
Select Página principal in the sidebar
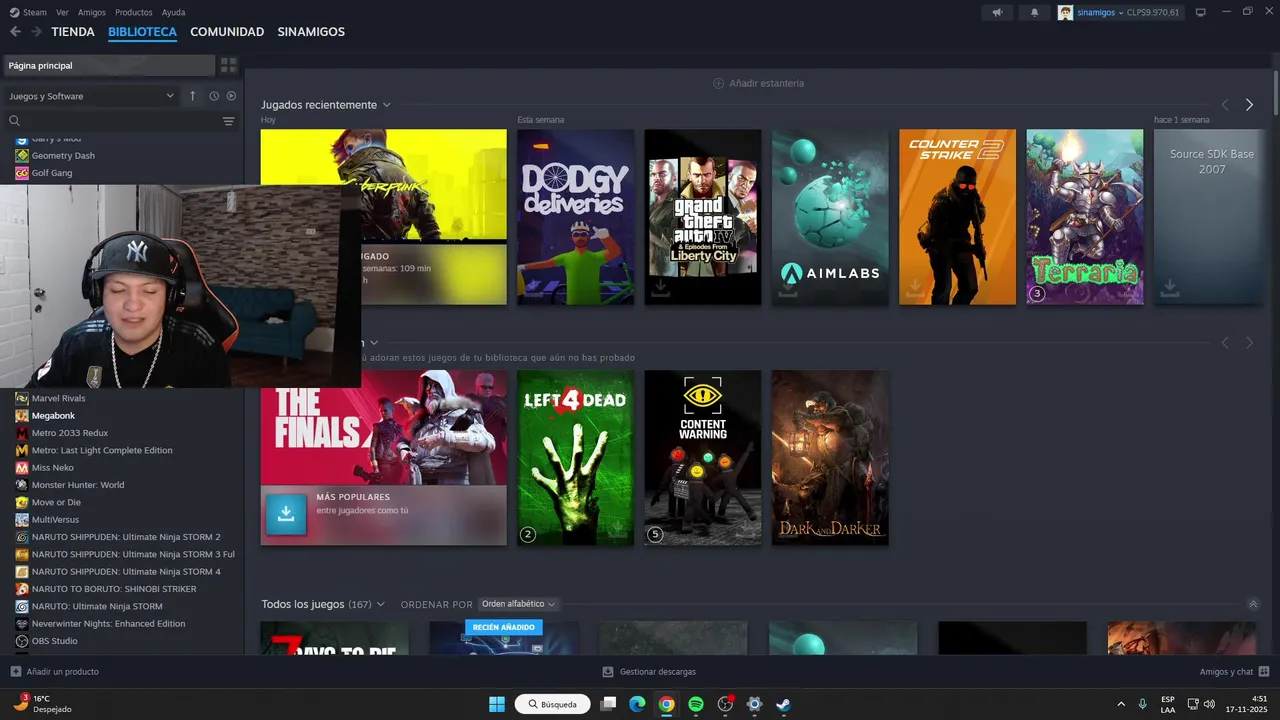109,65
